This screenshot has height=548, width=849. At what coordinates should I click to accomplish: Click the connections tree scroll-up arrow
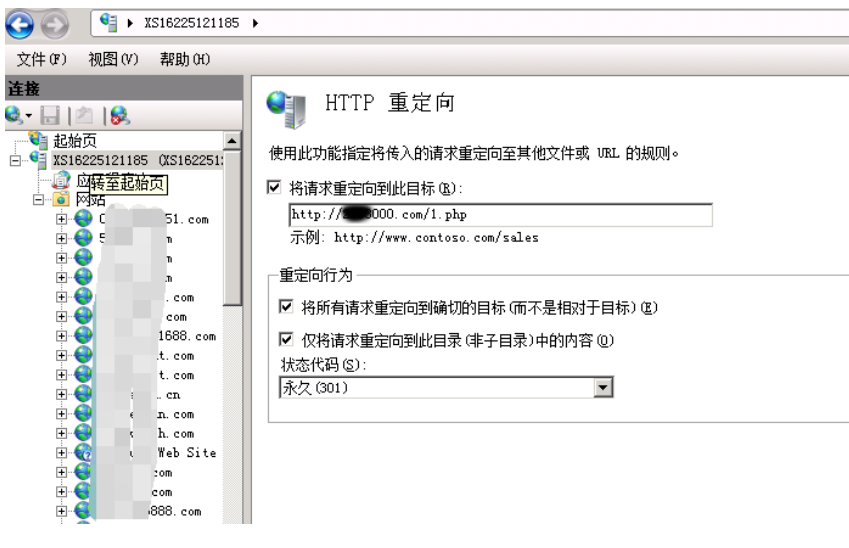[x=233, y=142]
